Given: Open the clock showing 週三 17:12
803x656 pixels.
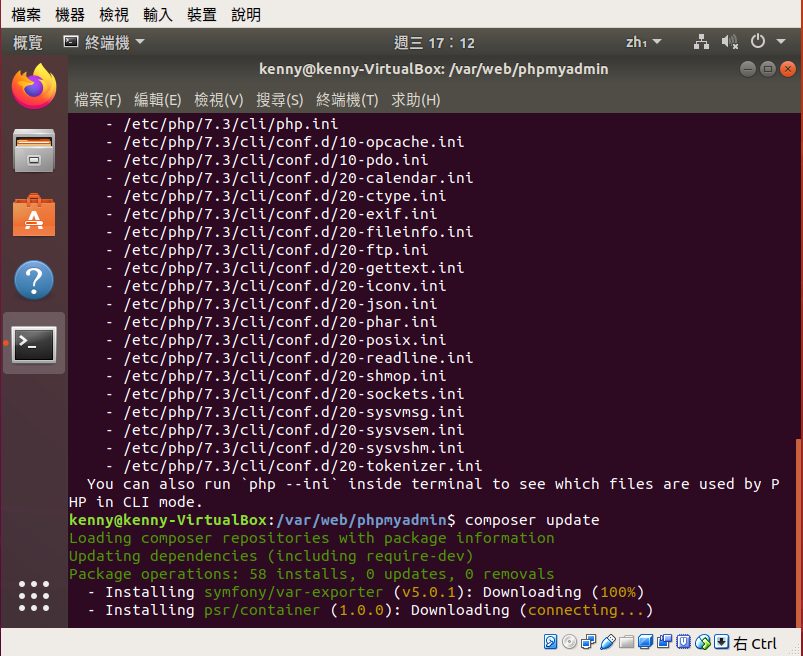Looking at the screenshot, I should (434, 43).
